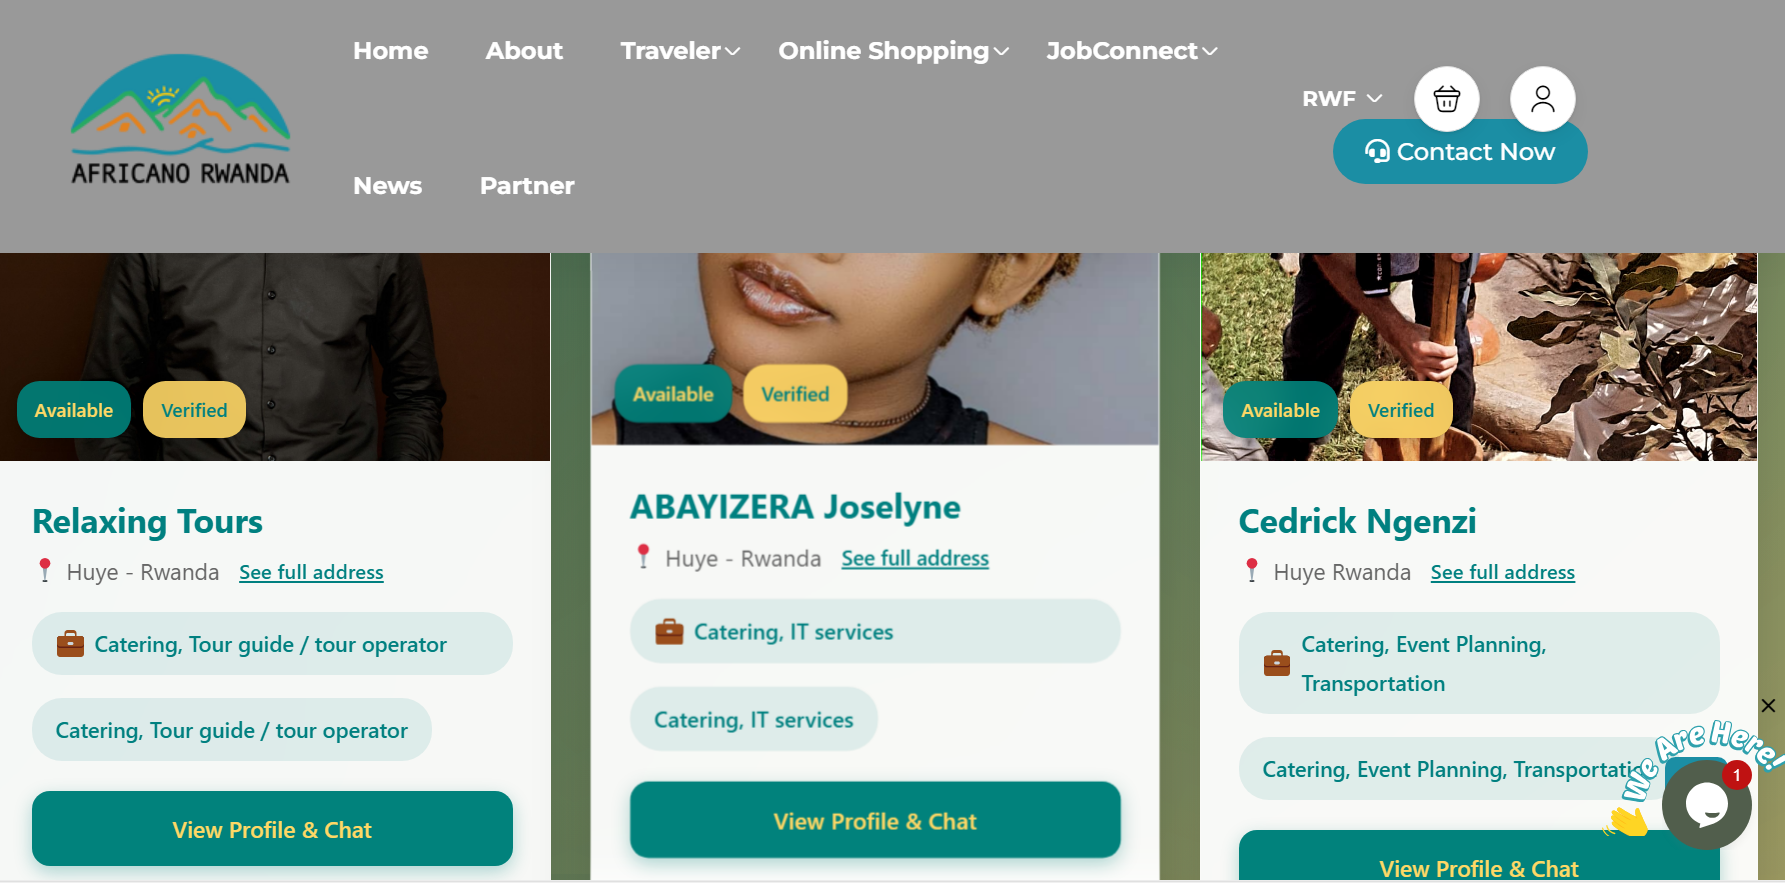
Task: Close the We Are Here popup
Action: click(x=1768, y=706)
